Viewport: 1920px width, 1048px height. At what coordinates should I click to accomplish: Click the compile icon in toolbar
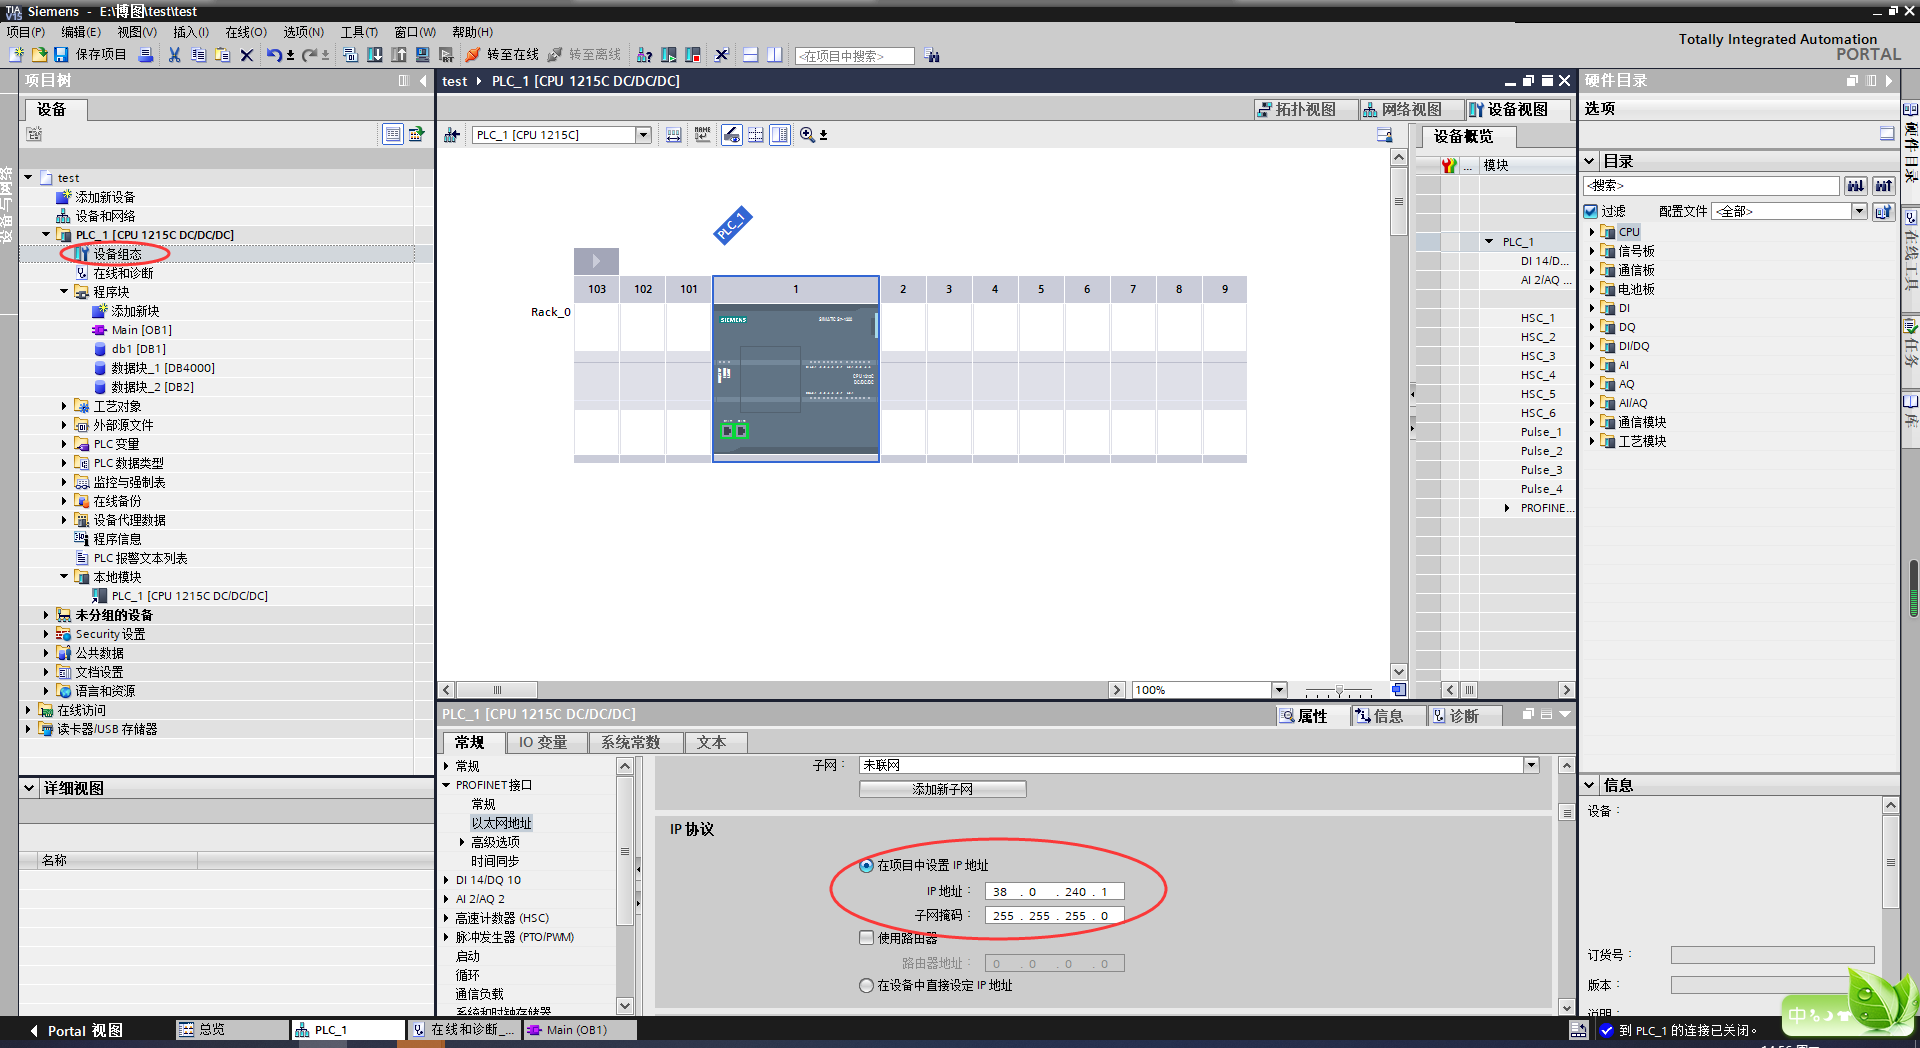(x=350, y=55)
